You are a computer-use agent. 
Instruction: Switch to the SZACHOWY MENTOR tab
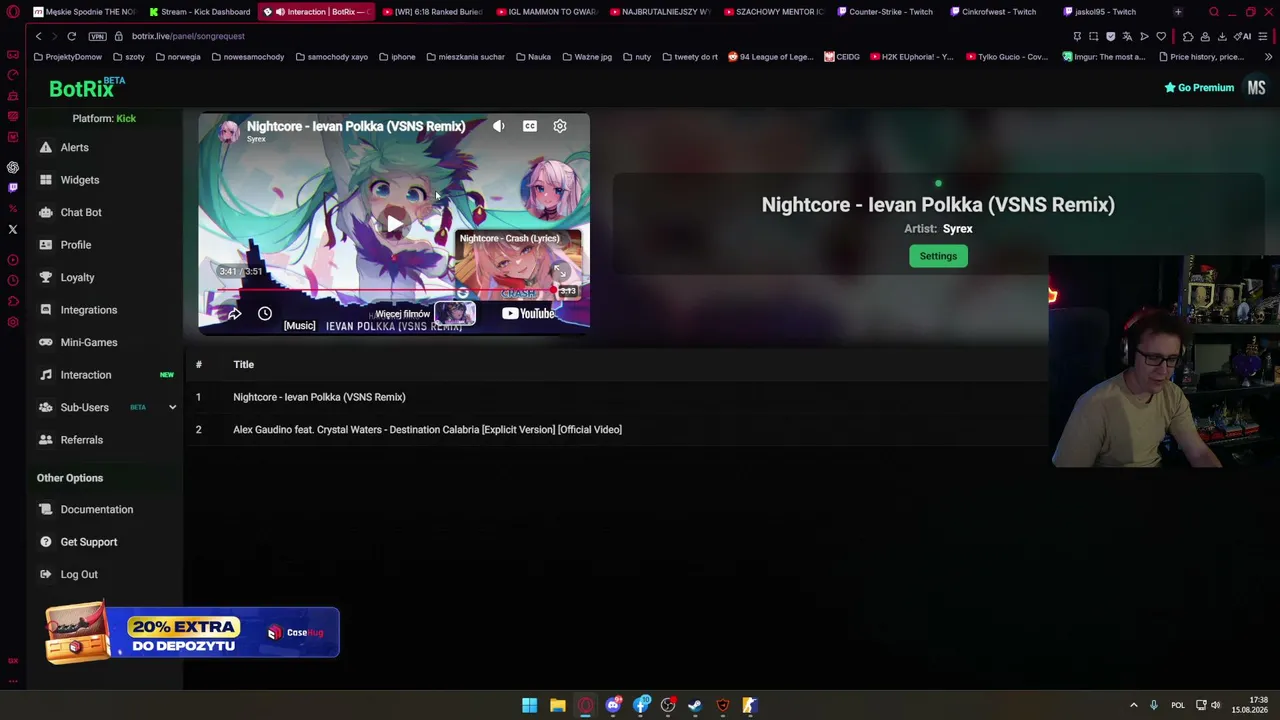[x=772, y=12]
